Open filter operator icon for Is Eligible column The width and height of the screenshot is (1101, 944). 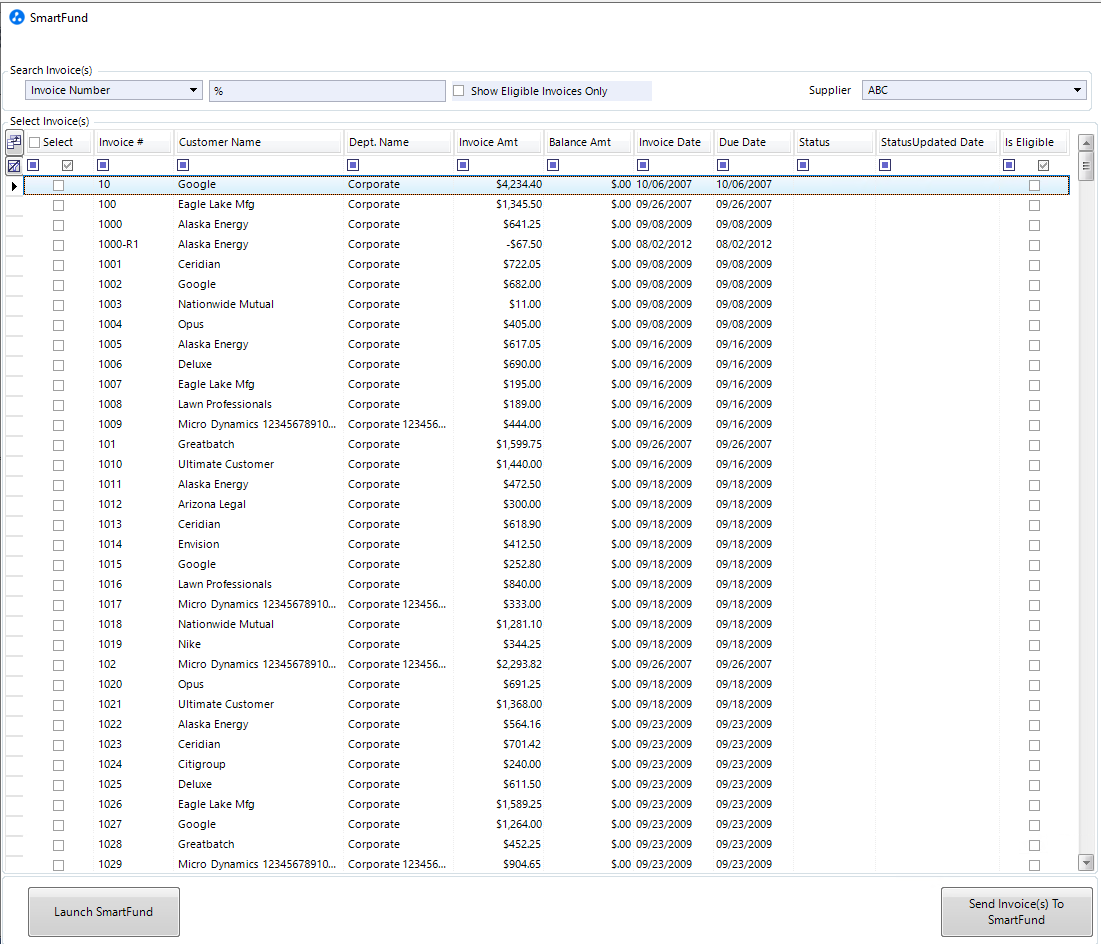(x=1009, y=165)
